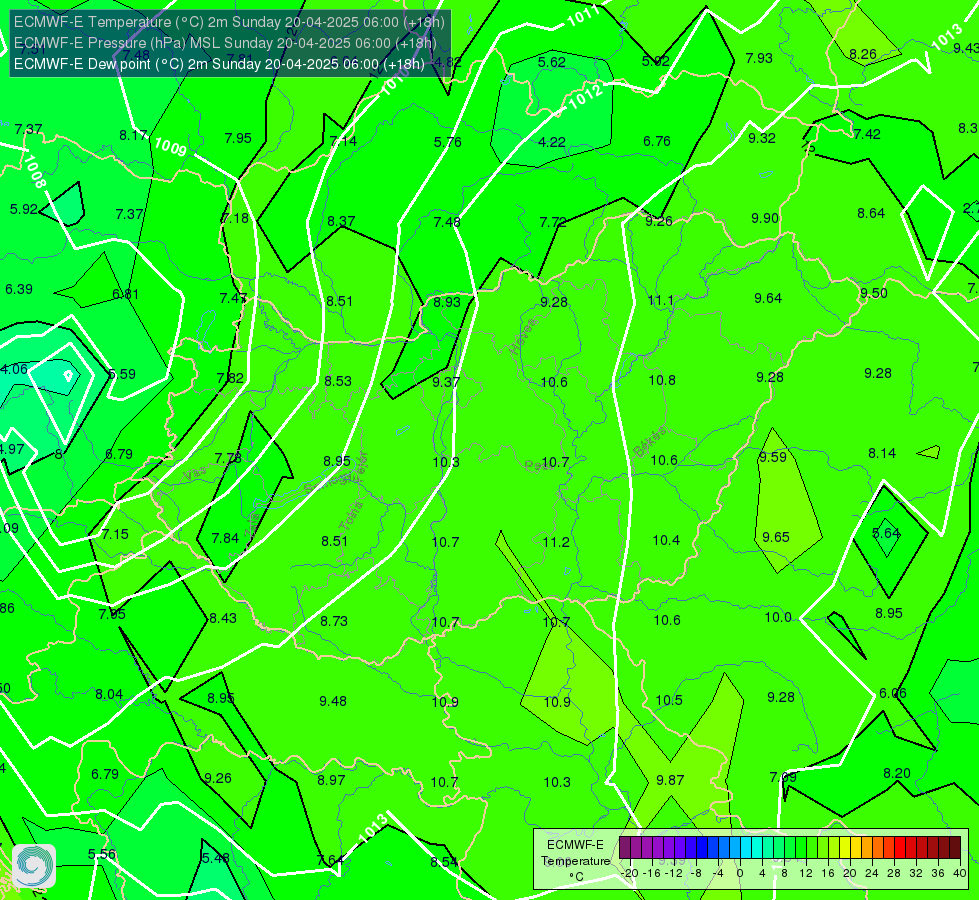Viewport: 979px width, 900px height.
Task: Click the 1009 isobar label
Action: click(x=170, y=147)
